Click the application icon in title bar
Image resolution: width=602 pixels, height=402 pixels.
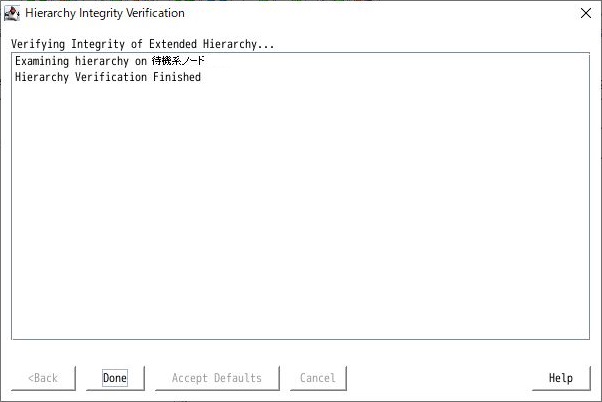(x=12, y=13)
